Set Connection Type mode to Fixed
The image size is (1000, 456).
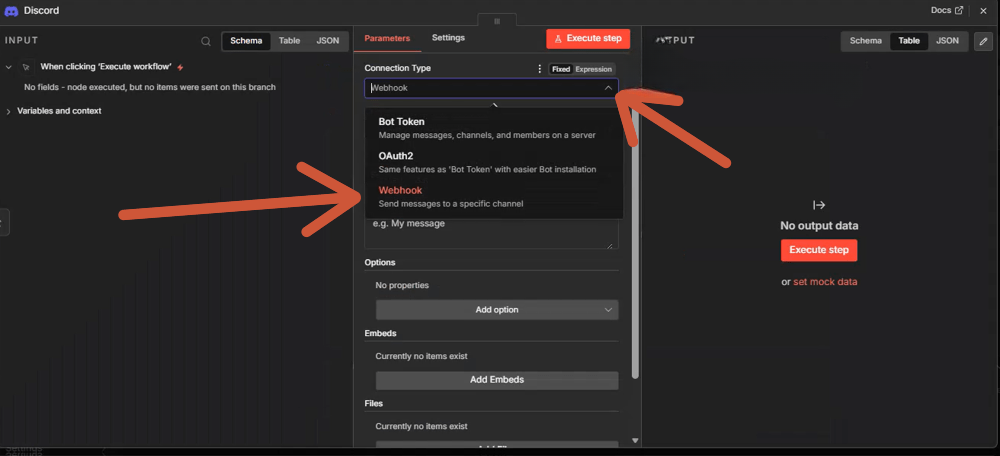click(561, 69)
